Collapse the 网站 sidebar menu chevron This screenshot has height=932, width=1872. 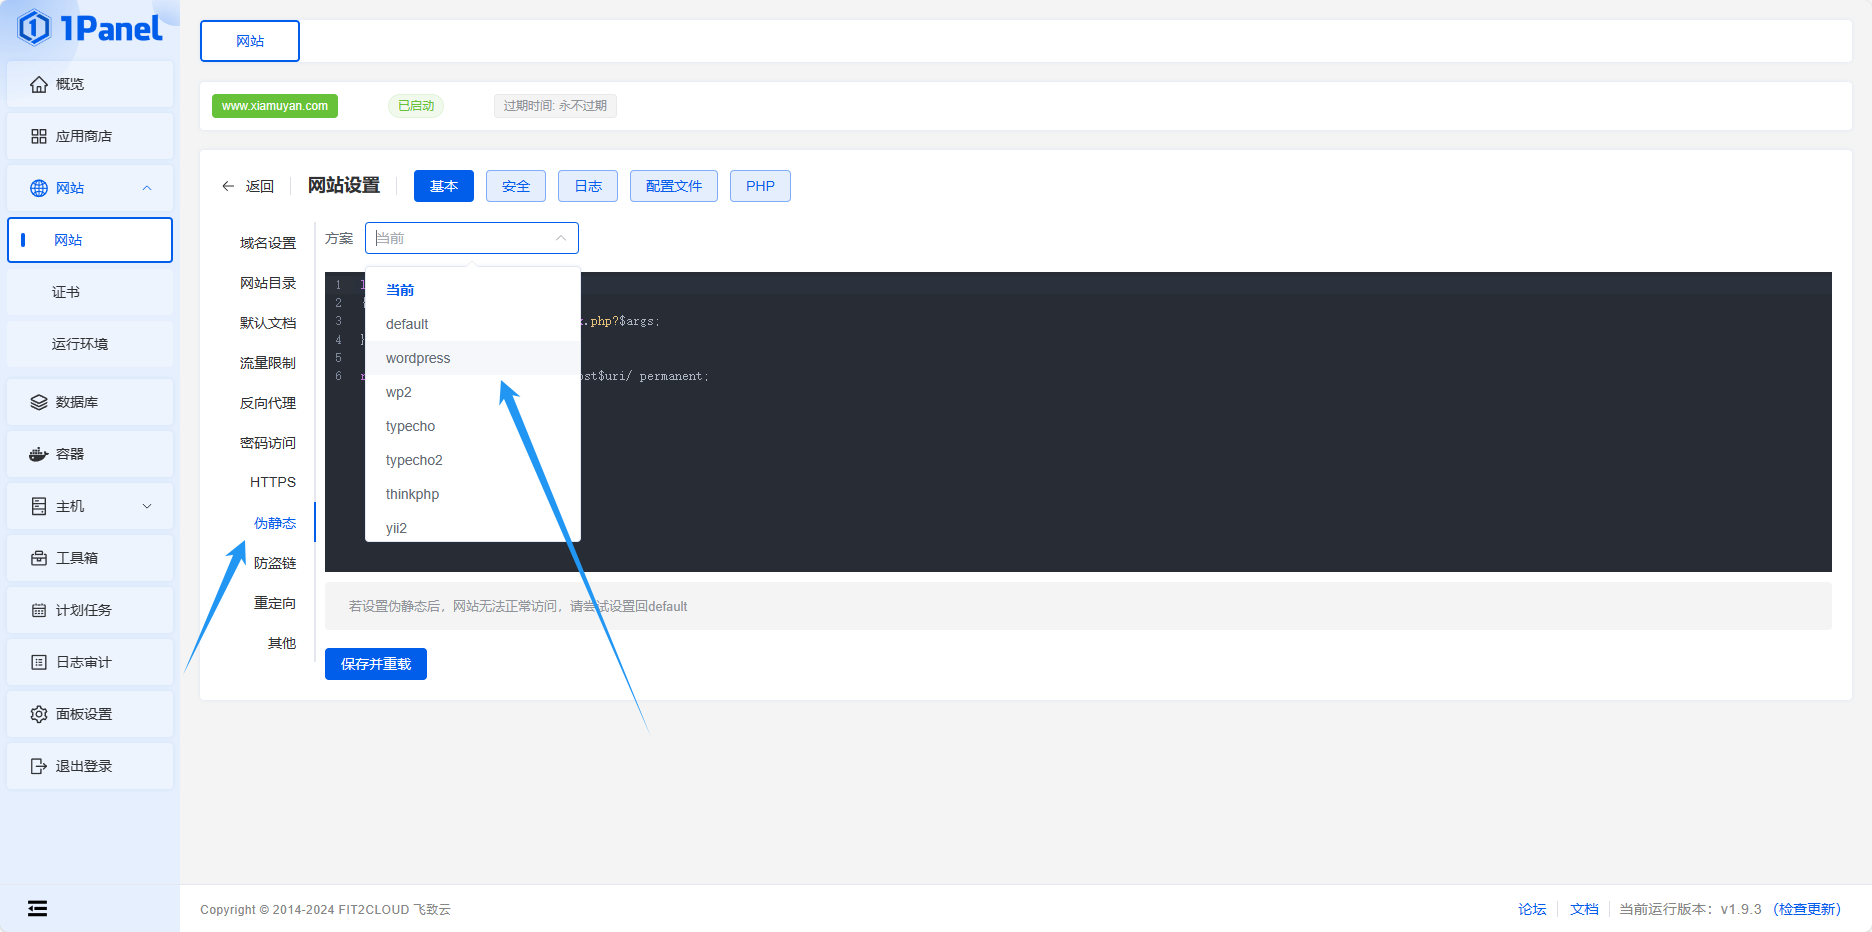[x=147, y=188]
